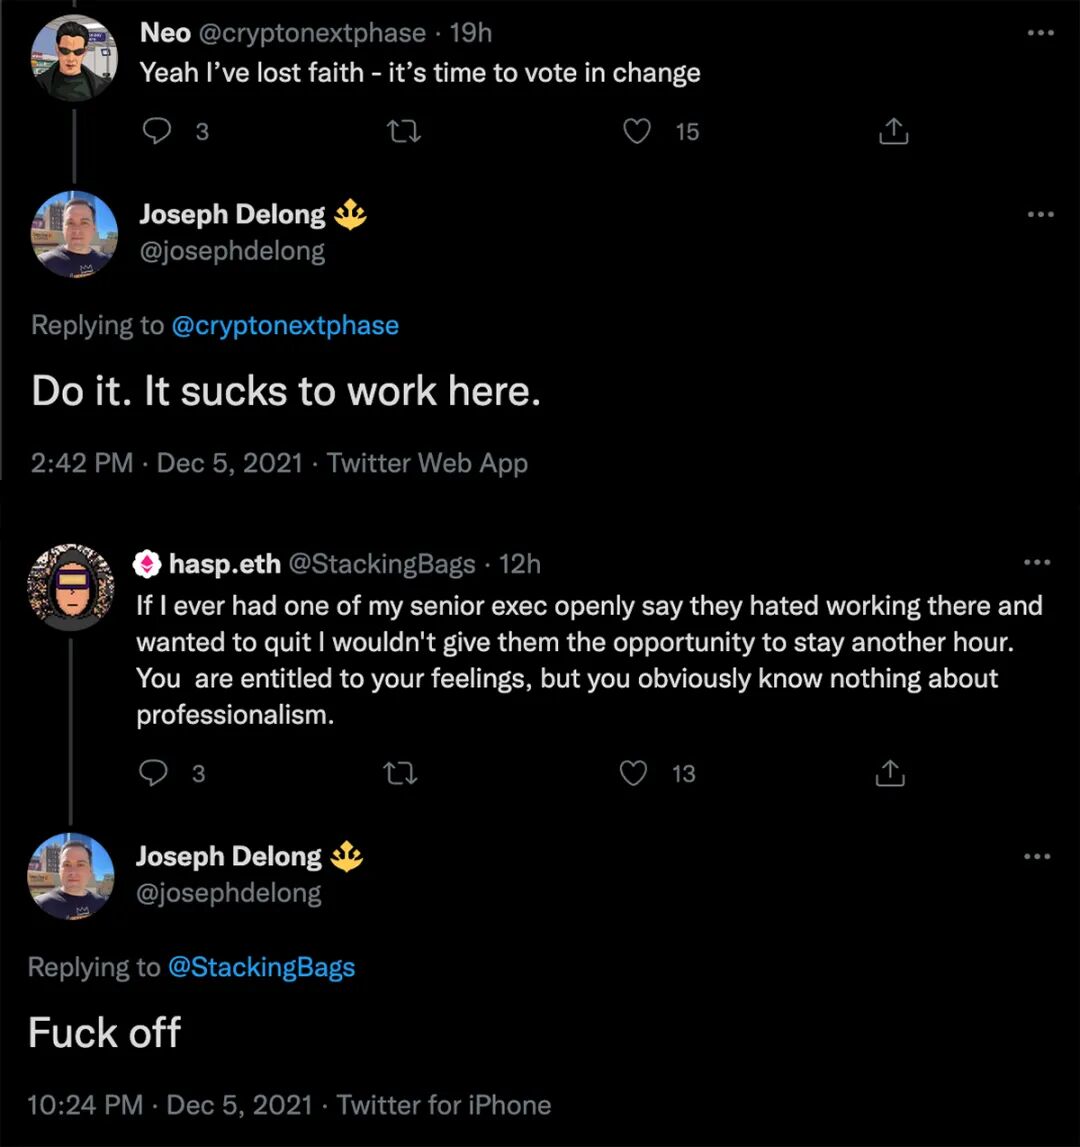
Task: Reply to Neo's tweet
Action: 159,131
